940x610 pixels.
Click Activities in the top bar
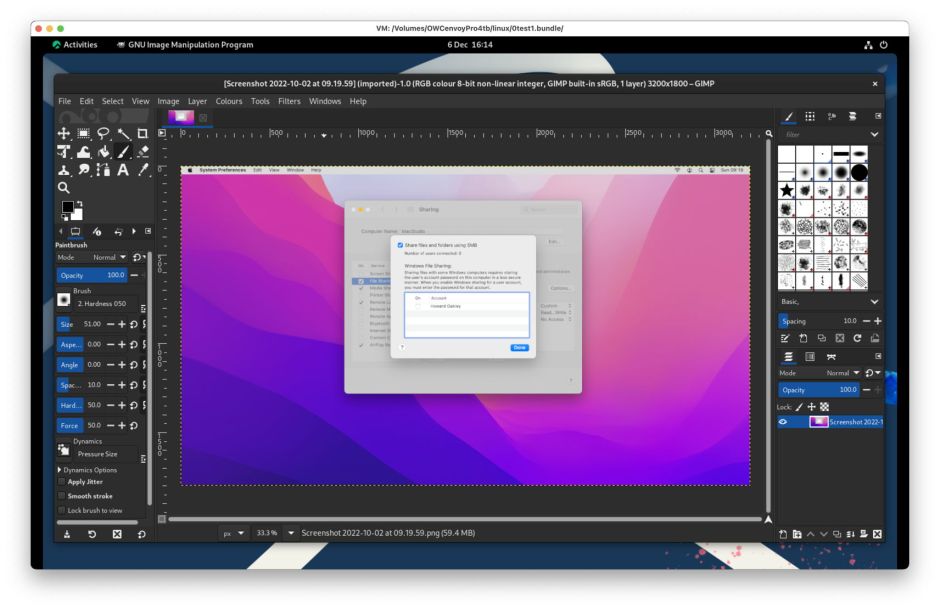coord(75,45)
